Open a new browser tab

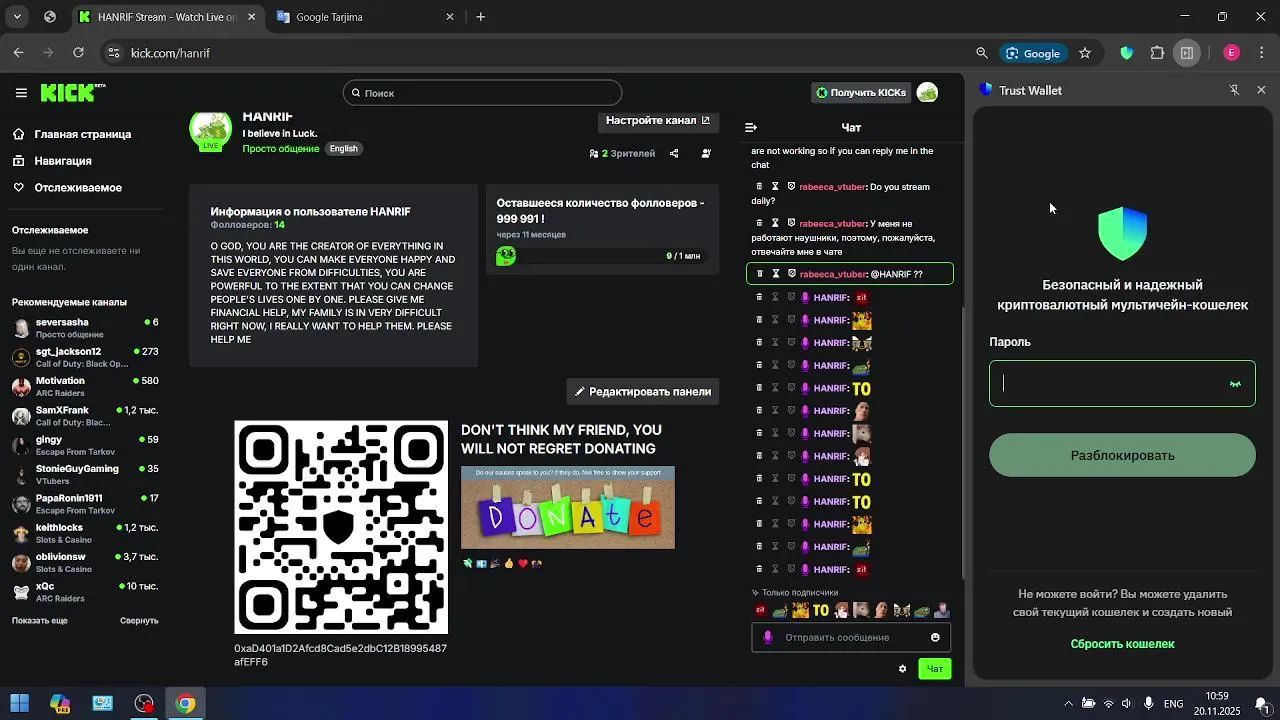[481, 17]
